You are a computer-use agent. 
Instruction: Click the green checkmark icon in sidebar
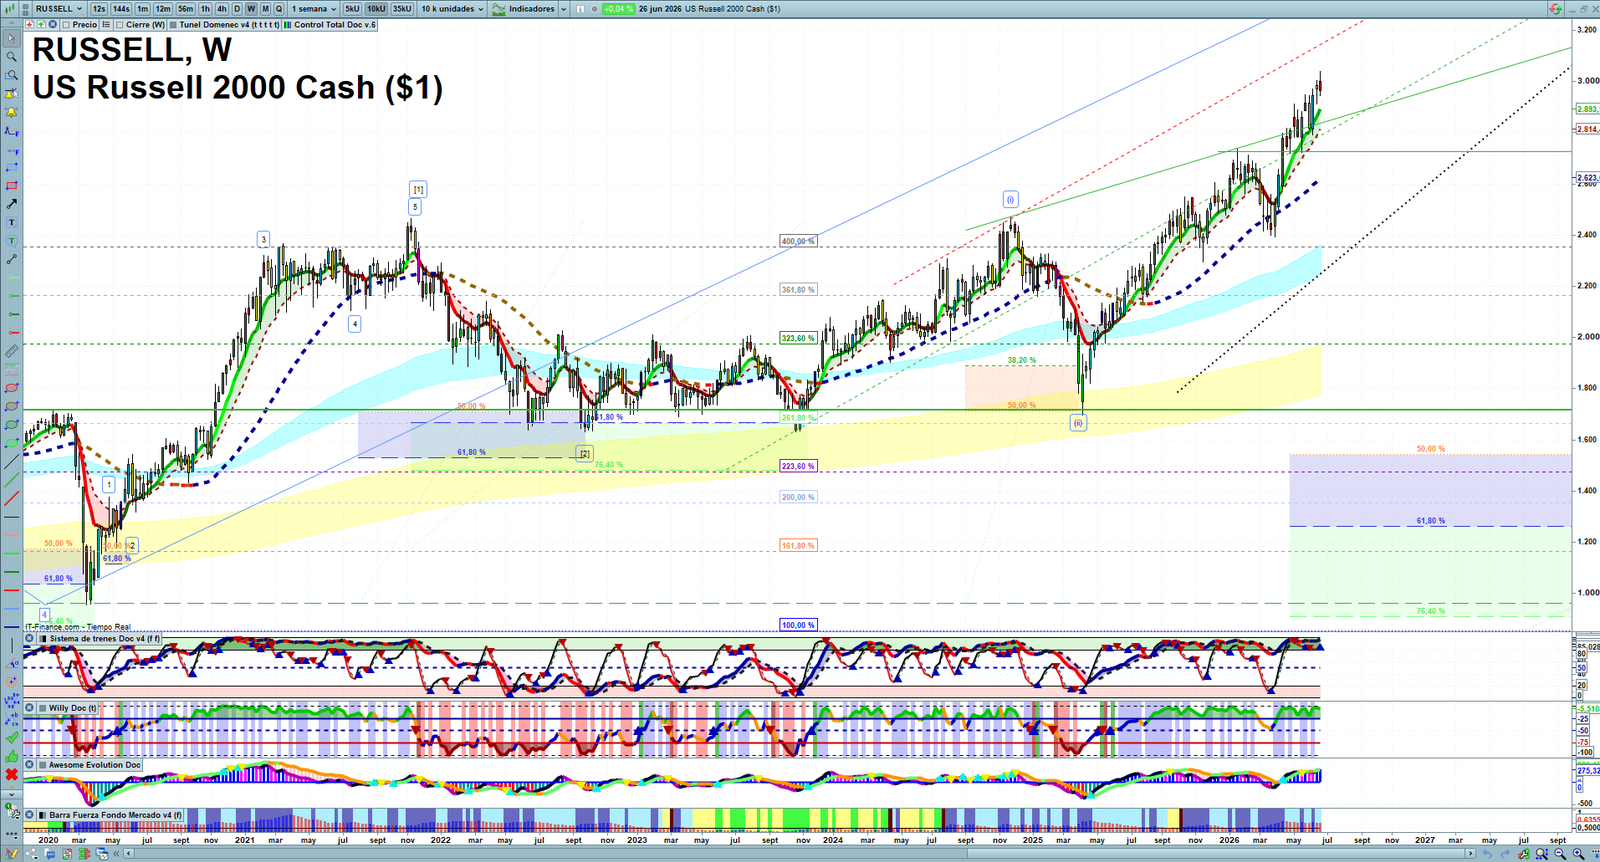pyautogui.click(x=11, y=737)
